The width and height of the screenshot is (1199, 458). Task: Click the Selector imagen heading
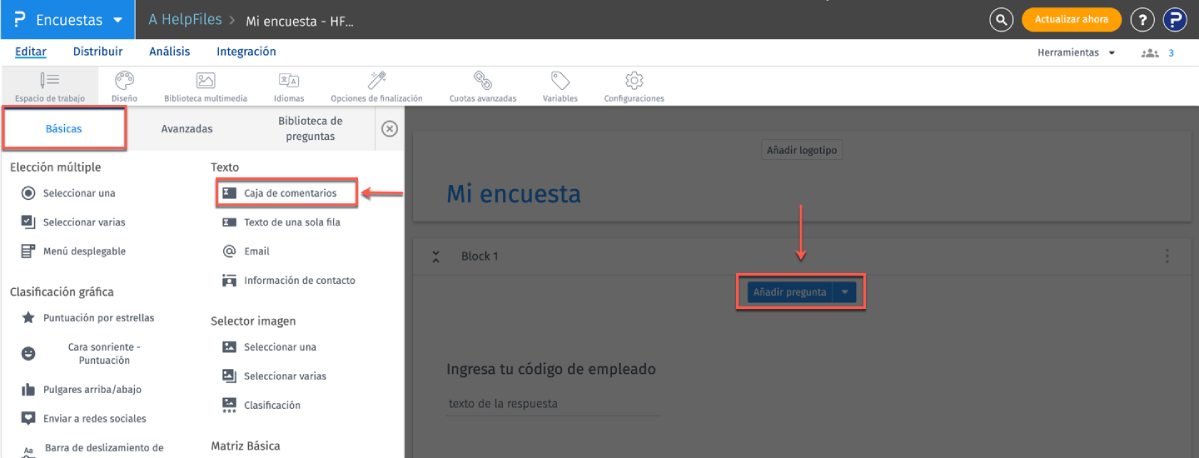pos(253,321)
